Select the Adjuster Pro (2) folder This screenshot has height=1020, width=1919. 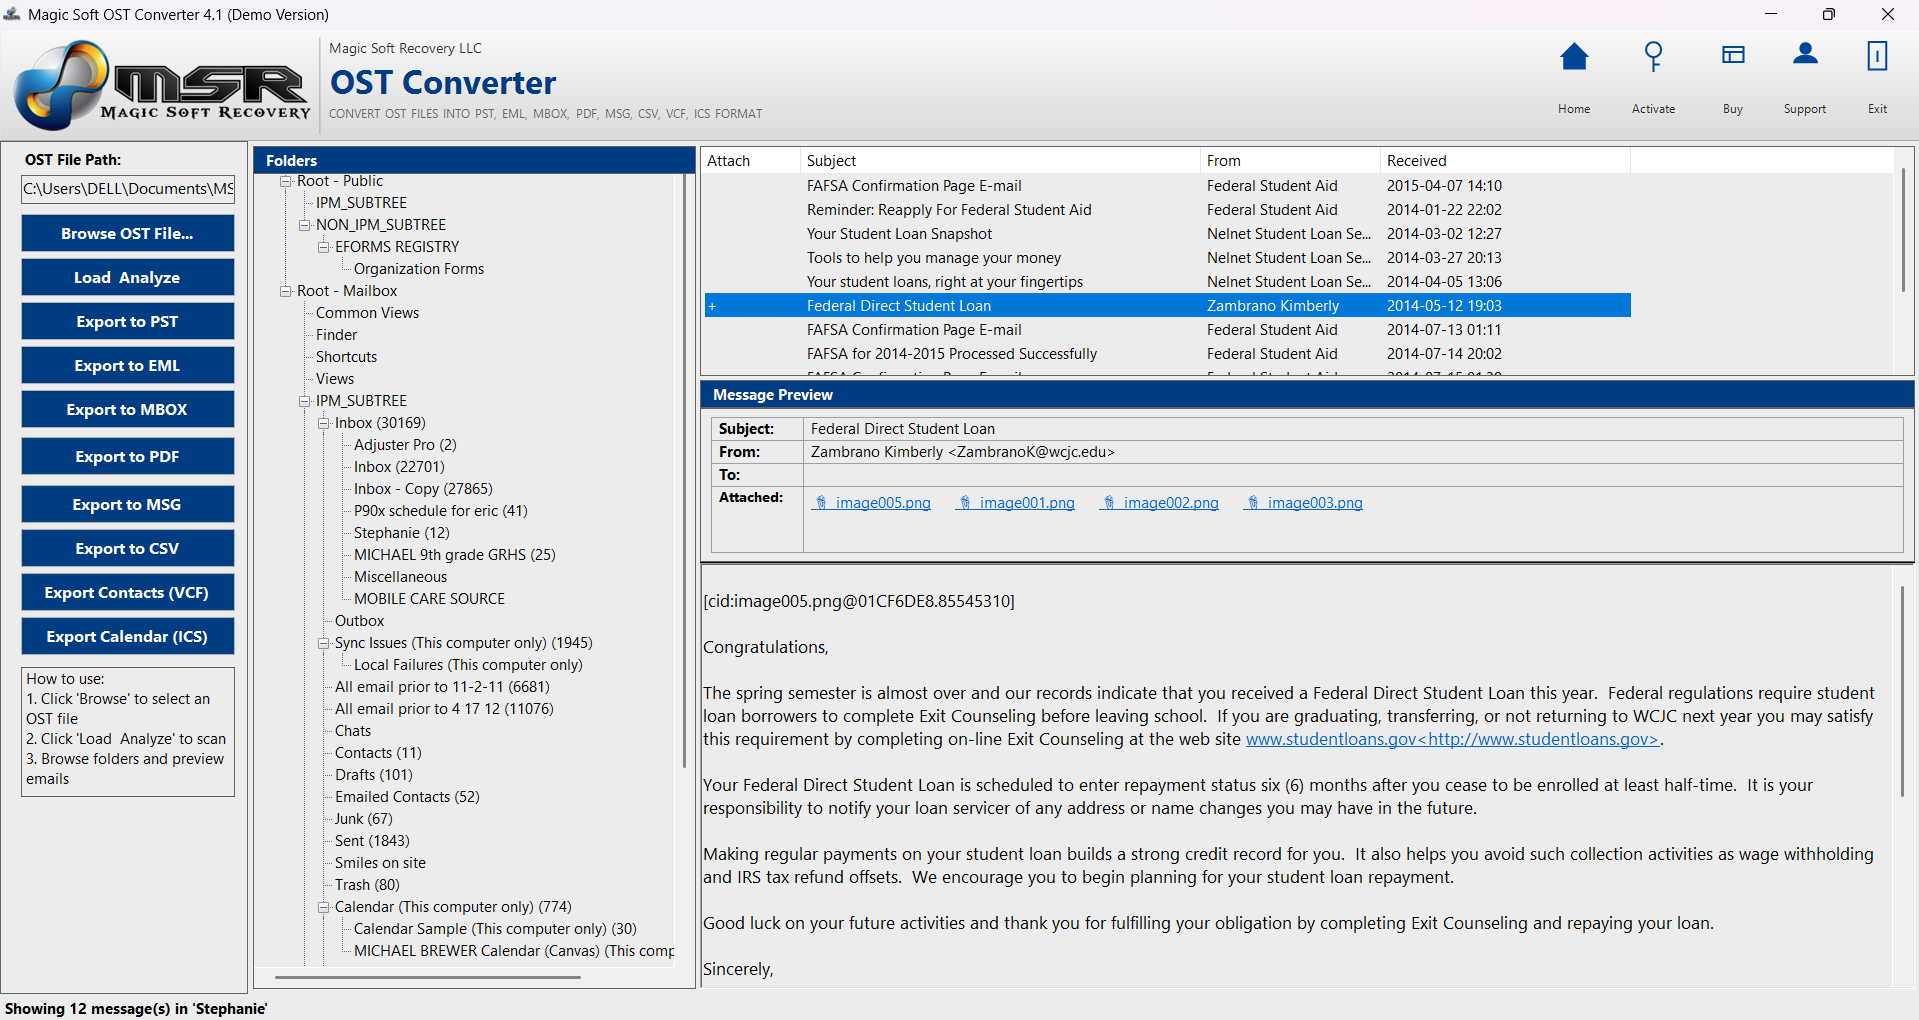(405, 445)
